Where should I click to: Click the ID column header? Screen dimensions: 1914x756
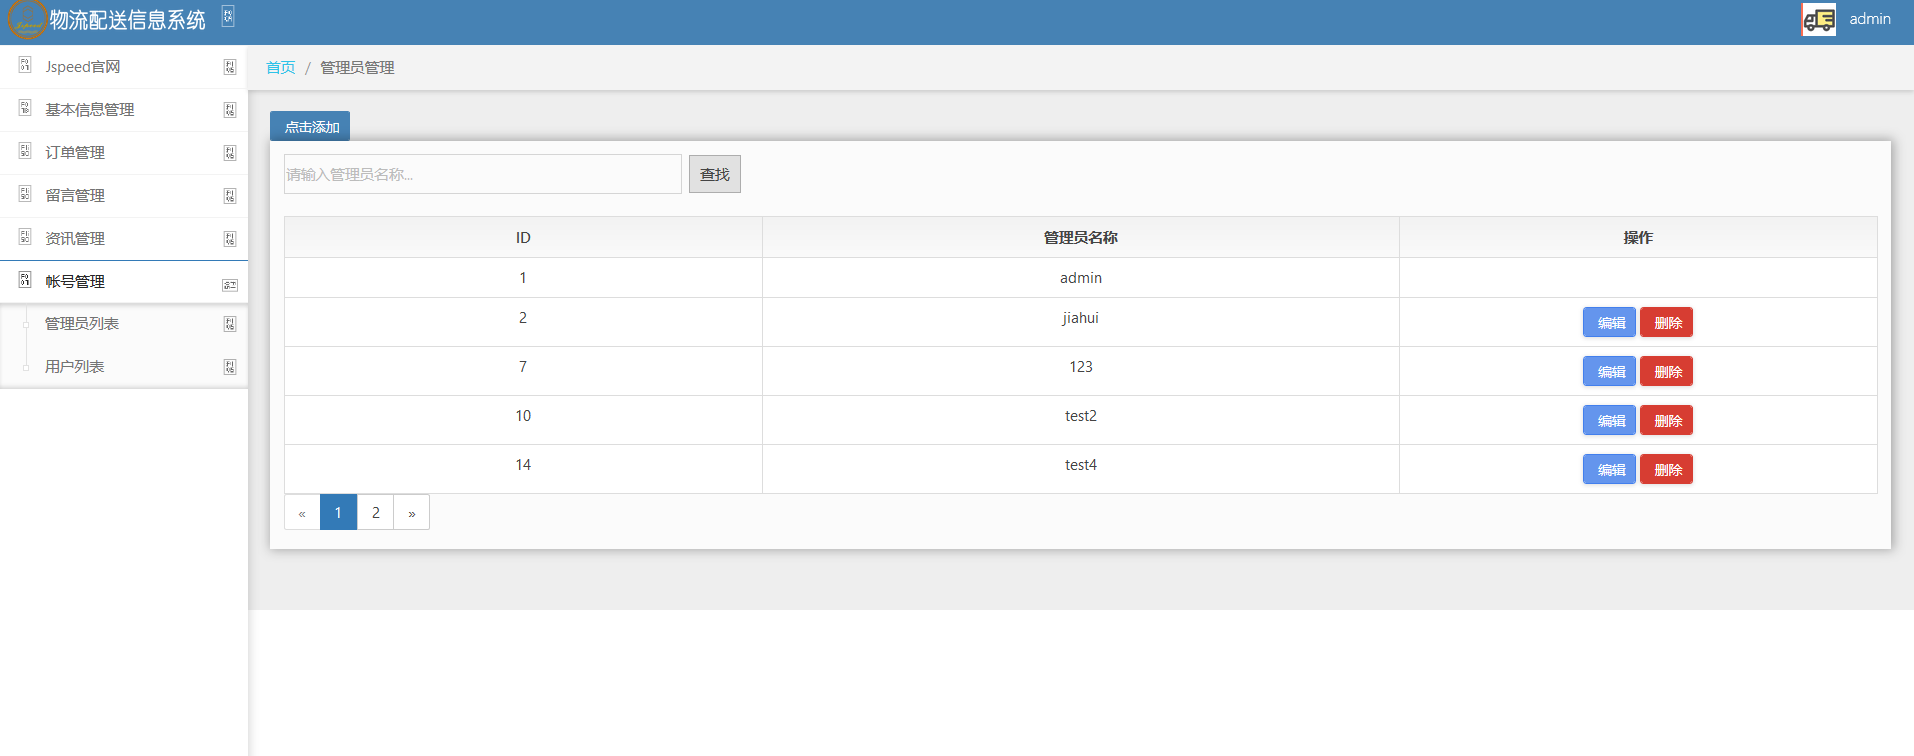tap(523, 237)
